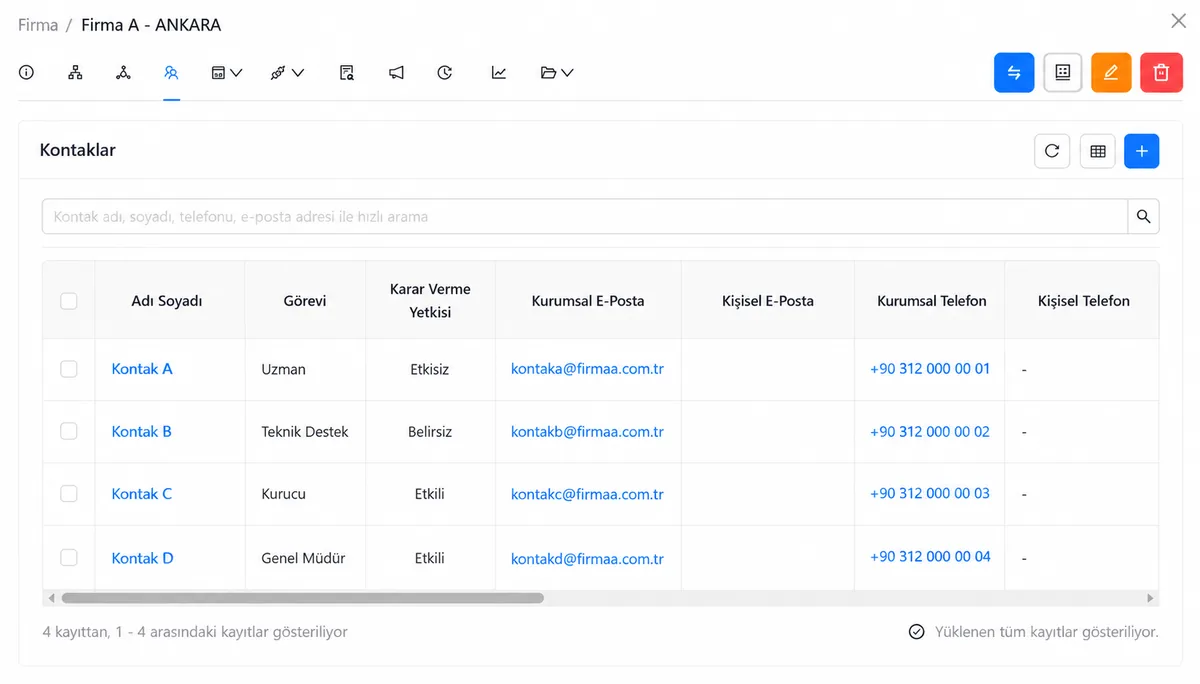Open the document search tab icon
The height and width of the screenshot is (684, 1200).
point(347,72)
